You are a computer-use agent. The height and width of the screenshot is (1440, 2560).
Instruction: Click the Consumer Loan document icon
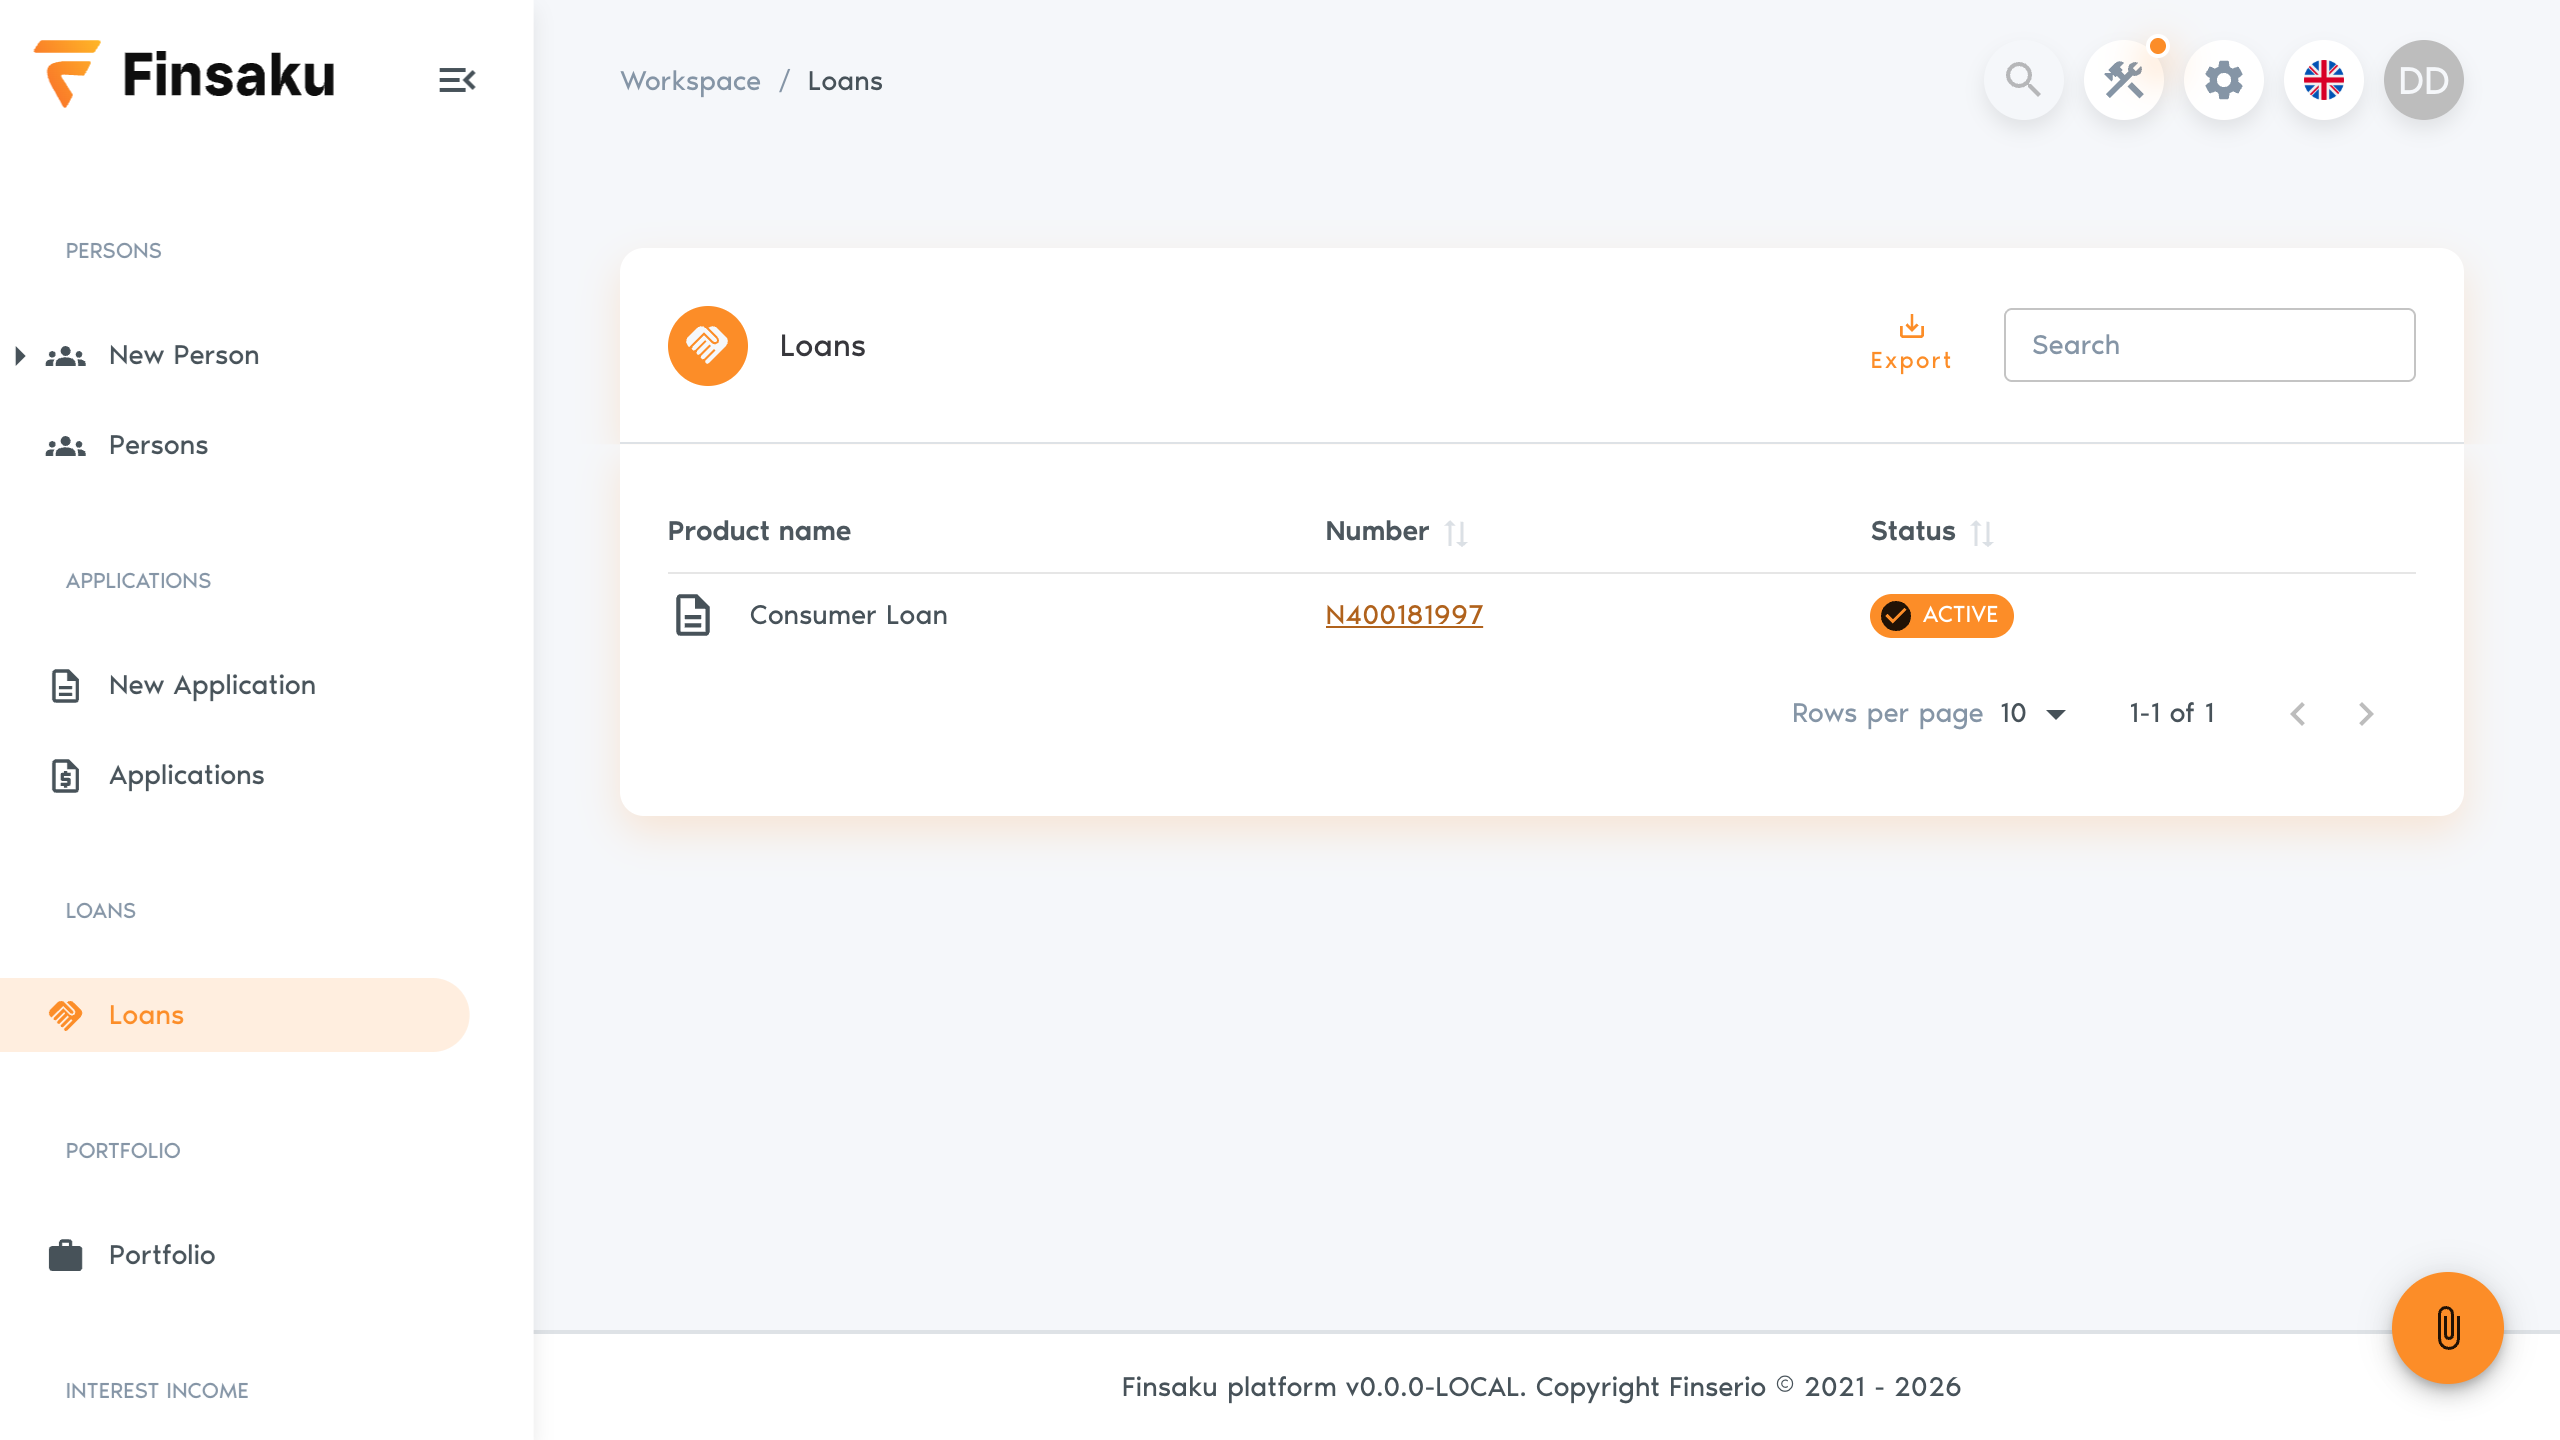point(692,615)
